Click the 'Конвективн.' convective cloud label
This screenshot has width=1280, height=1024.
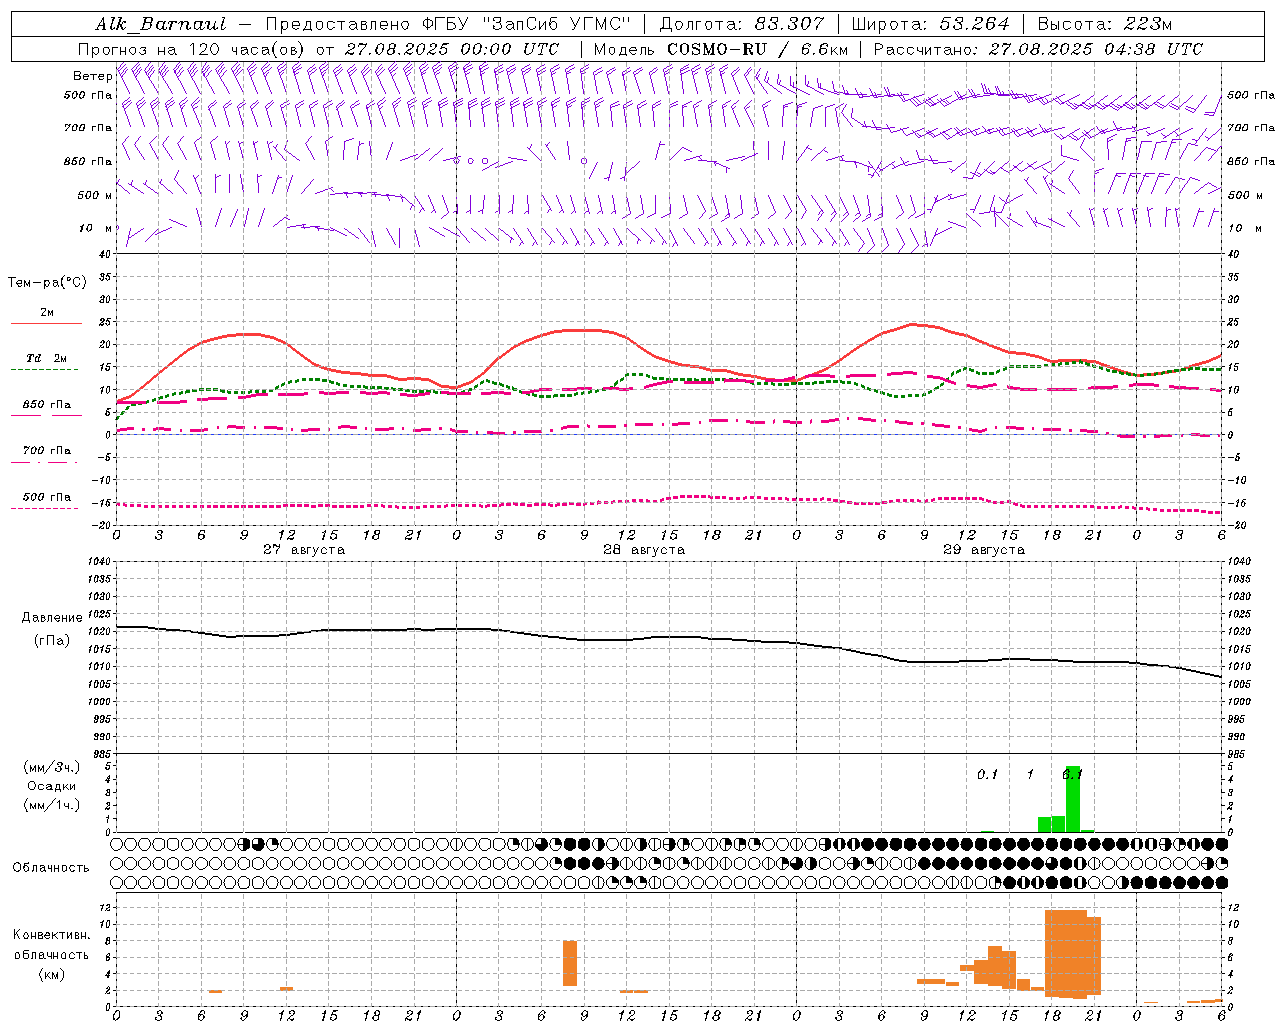(x=52, y=935)
